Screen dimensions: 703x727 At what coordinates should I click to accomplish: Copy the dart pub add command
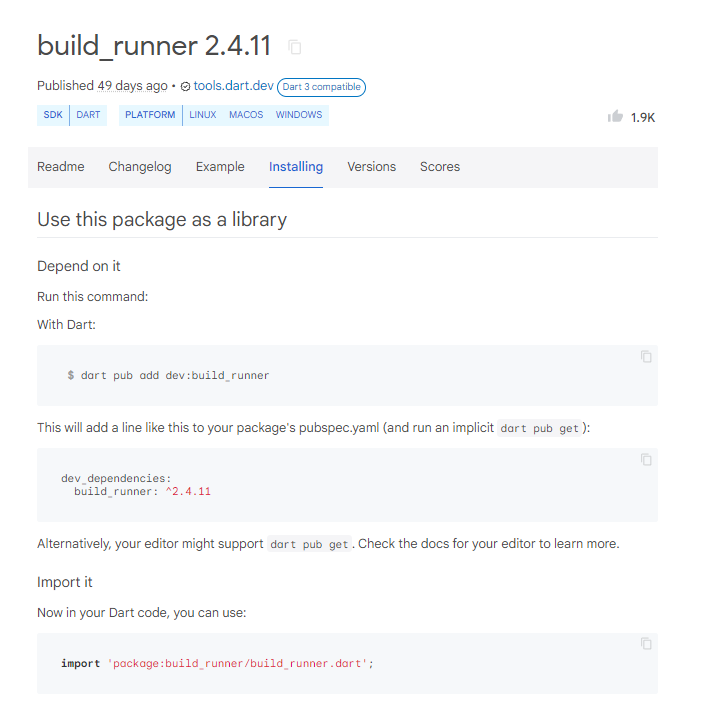[646, 357]
